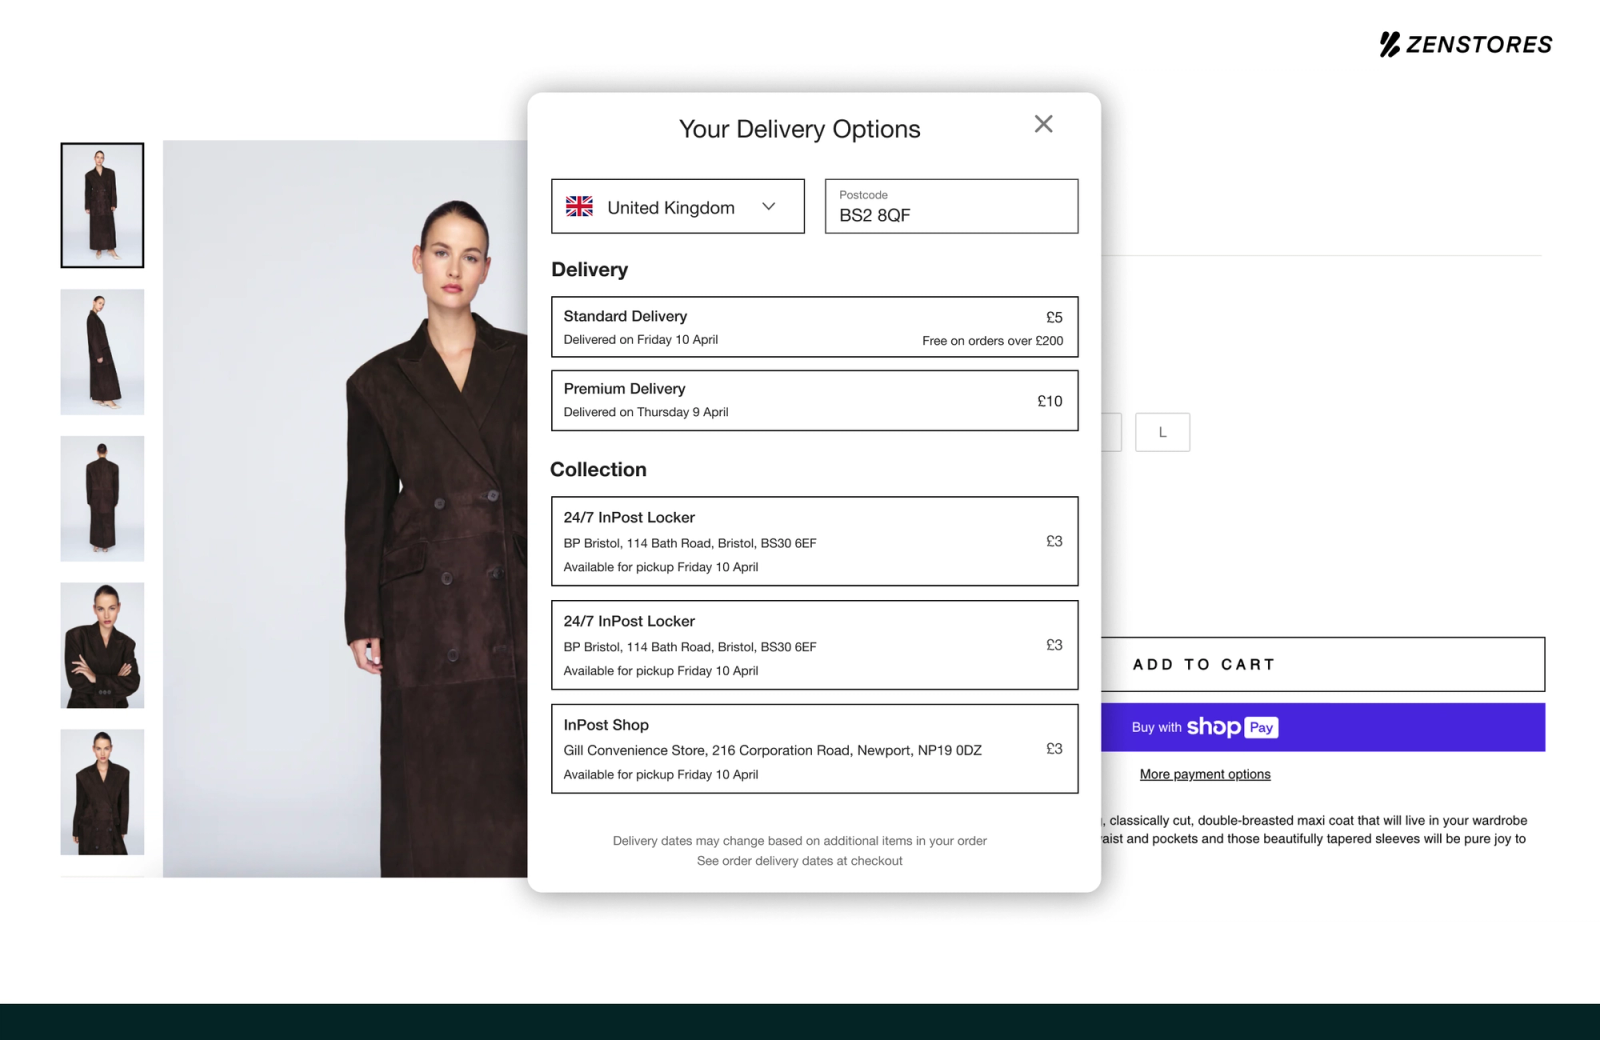Select the Standard Delivery £5 option
Screen dimensions: 1600x1040
pos(814,327)
